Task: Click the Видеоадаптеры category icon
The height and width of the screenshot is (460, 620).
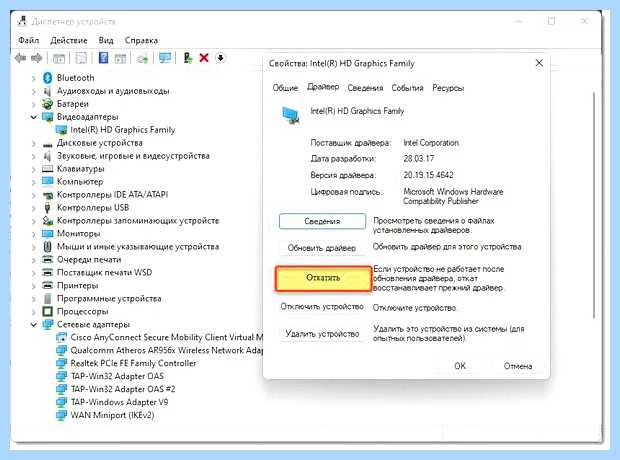Action: click(x=47, y=117)
